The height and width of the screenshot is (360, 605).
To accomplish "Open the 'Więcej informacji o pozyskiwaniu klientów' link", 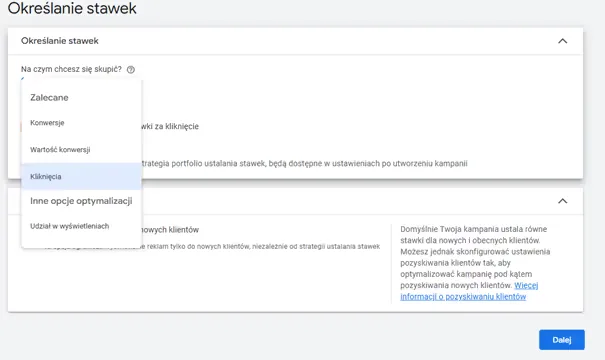I will click(469, 291).
